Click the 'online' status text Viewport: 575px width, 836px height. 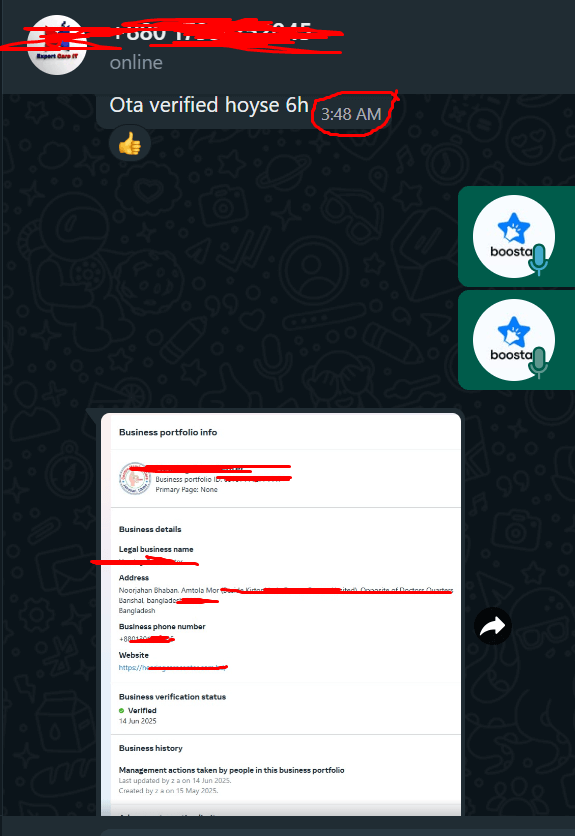coord(136,62)
